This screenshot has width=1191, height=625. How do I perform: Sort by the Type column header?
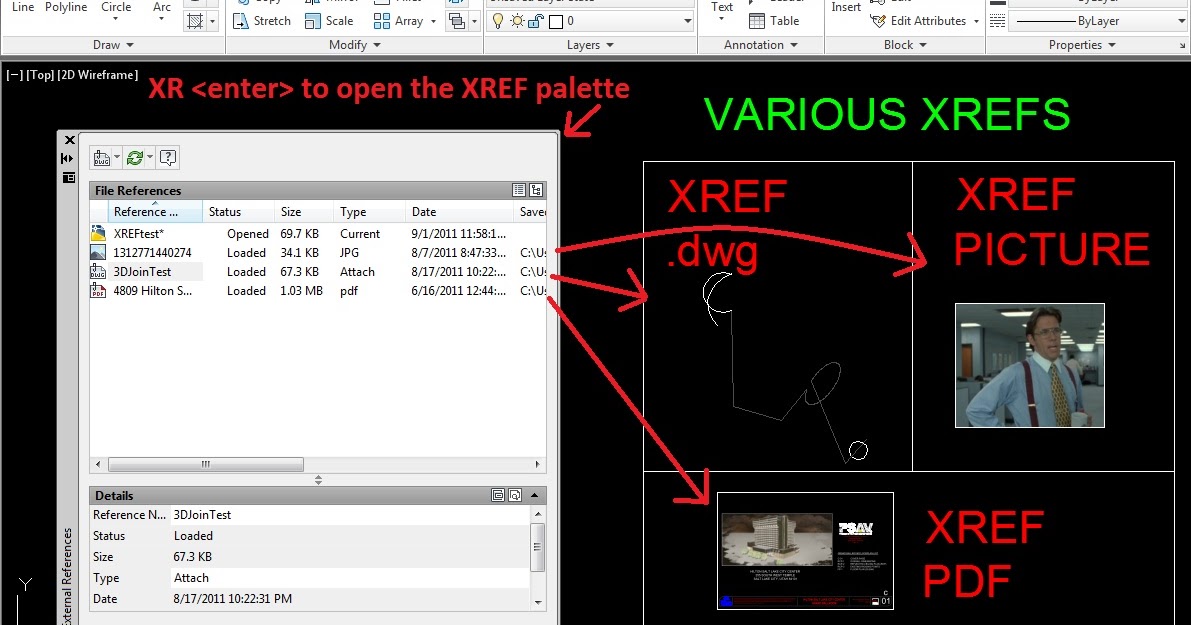click(369, 212)
